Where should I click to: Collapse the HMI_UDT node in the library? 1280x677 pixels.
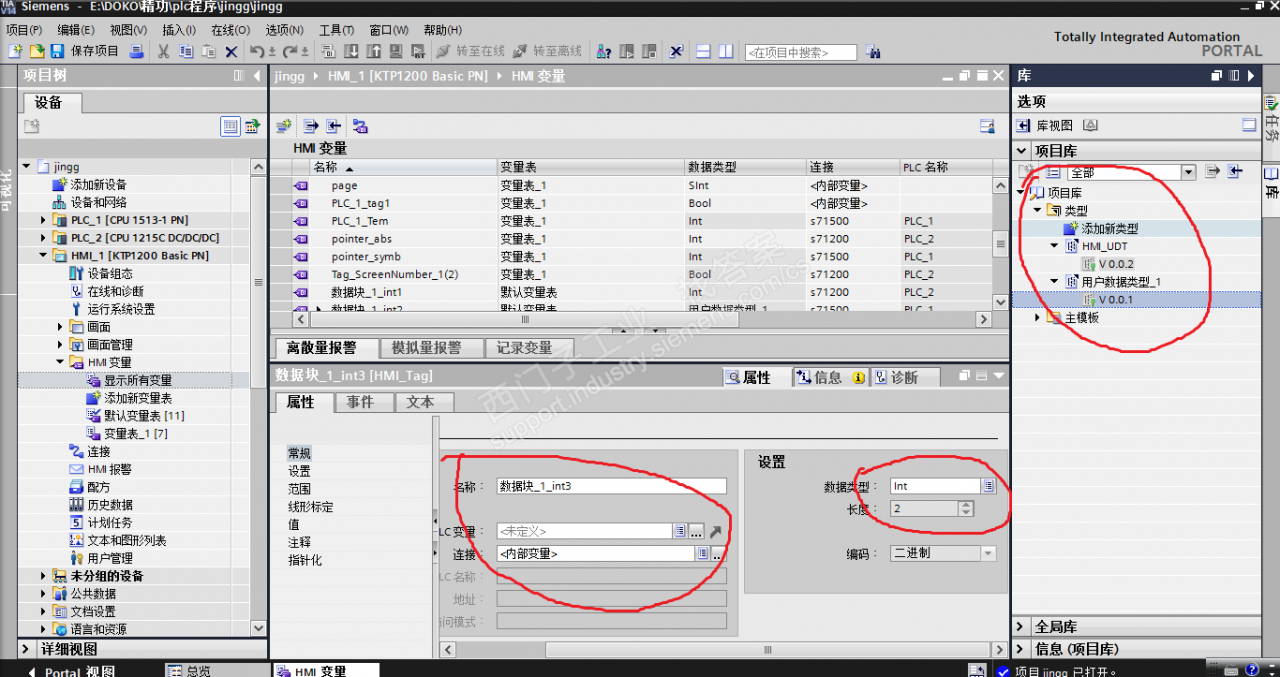1053,245
